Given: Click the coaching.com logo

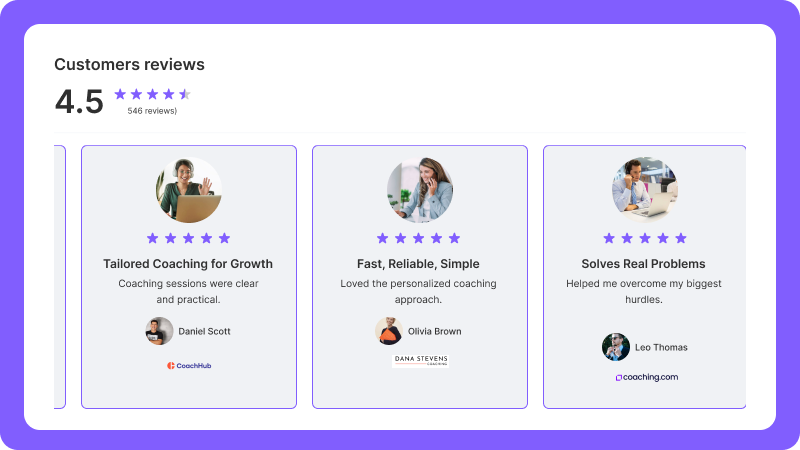Looking at the screenshot, I should (x=646, y=377).
